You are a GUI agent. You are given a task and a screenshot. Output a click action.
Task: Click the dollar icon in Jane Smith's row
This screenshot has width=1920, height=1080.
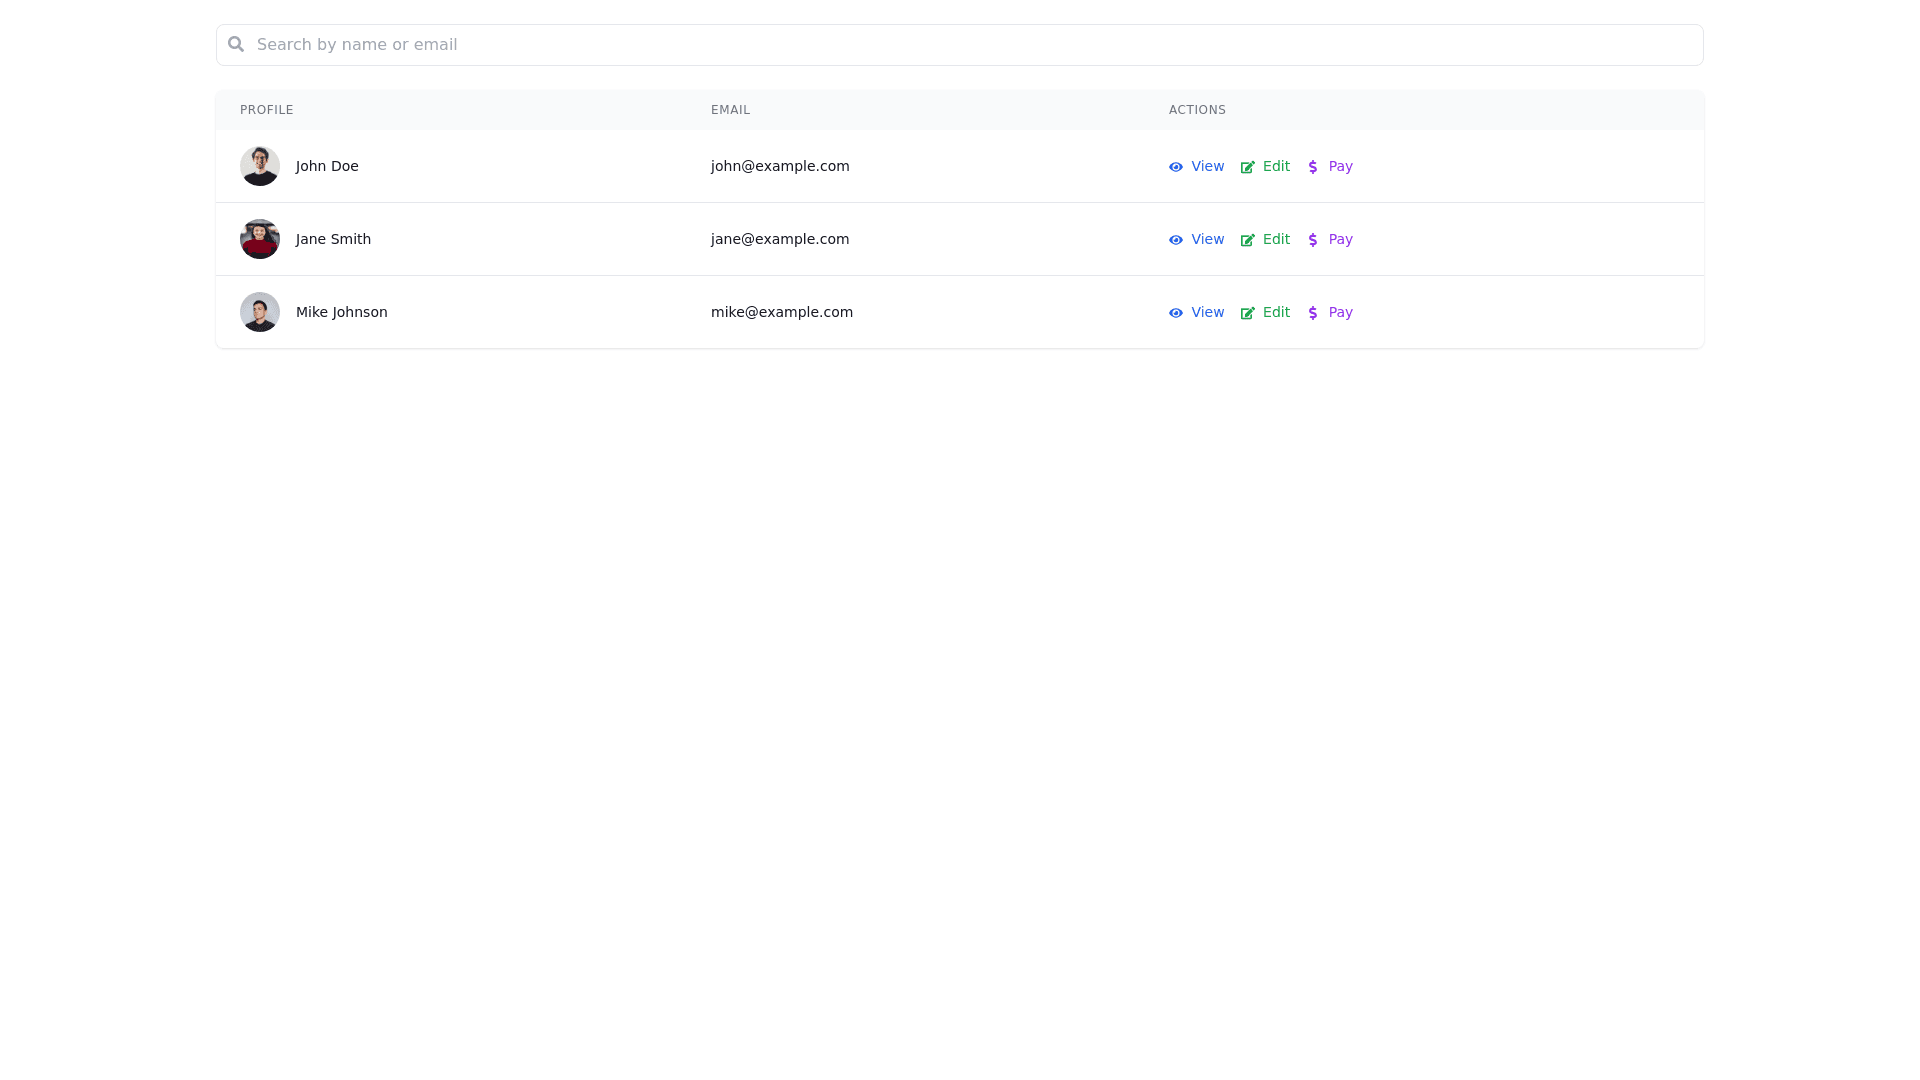point(1313,240)
